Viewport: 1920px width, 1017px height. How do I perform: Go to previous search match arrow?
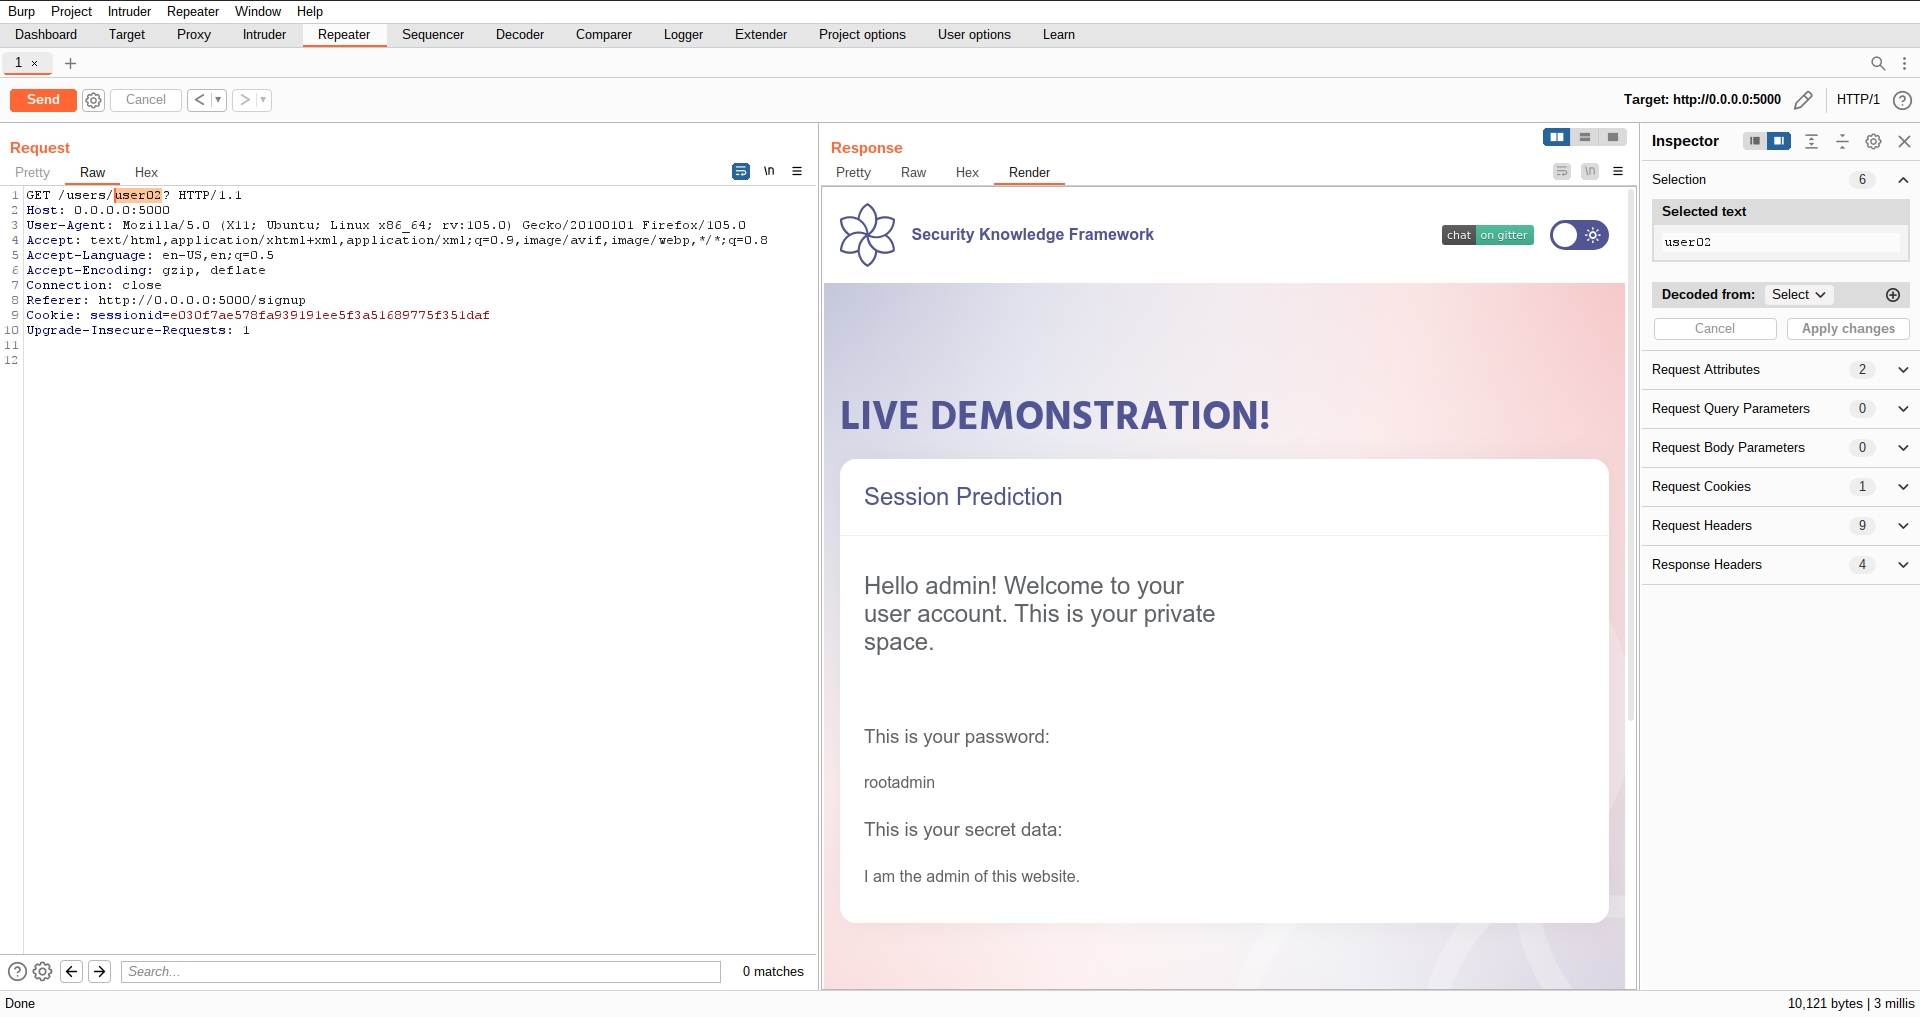point(72,971)
